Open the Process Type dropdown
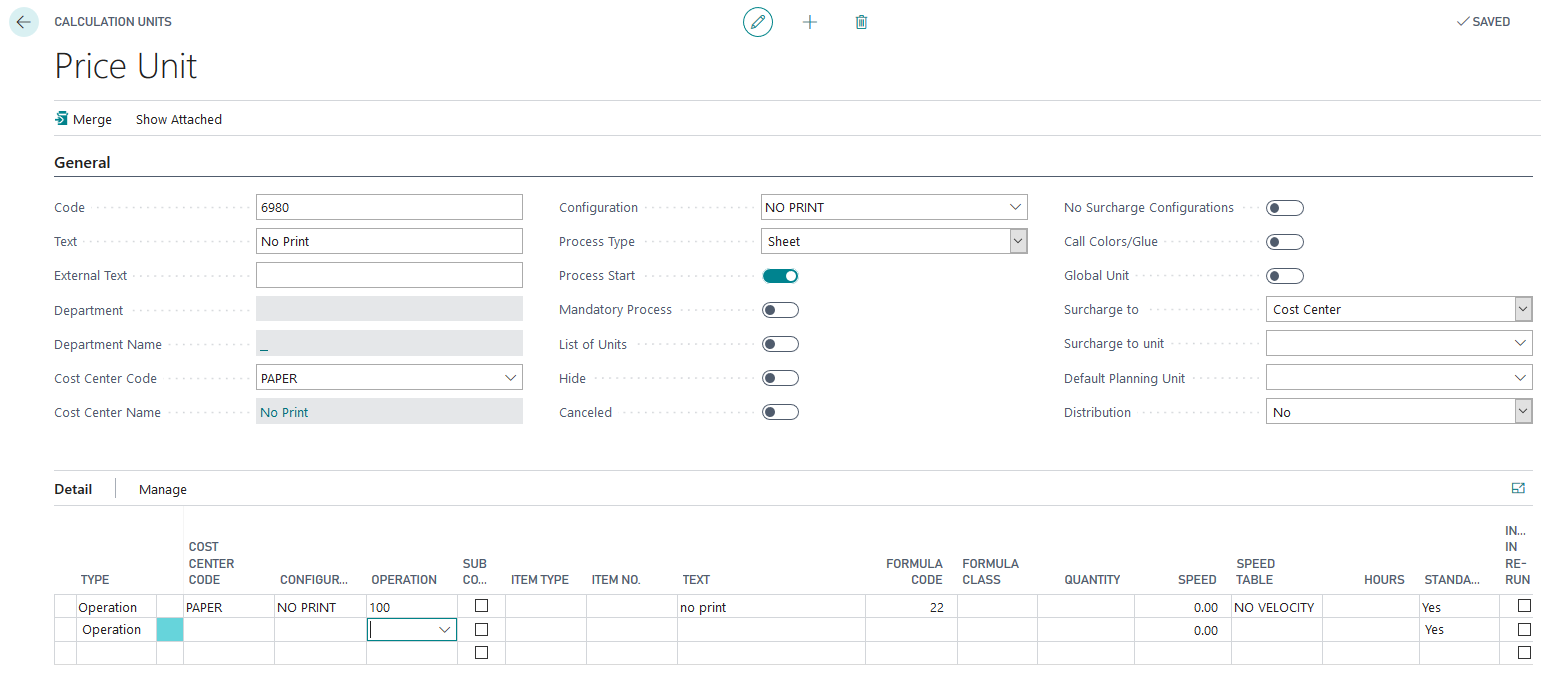 click(x=1018, y=241)
